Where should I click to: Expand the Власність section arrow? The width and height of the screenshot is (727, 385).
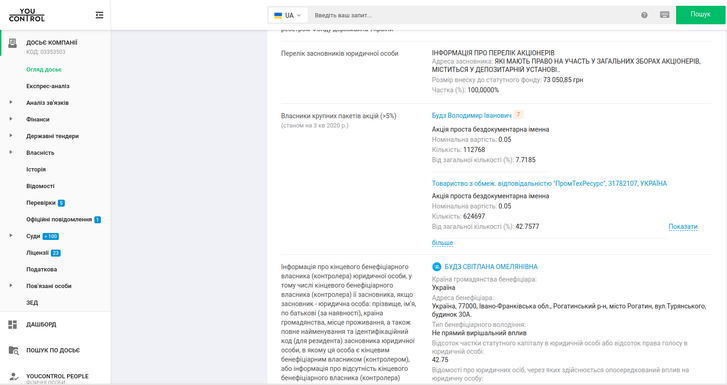11,152
